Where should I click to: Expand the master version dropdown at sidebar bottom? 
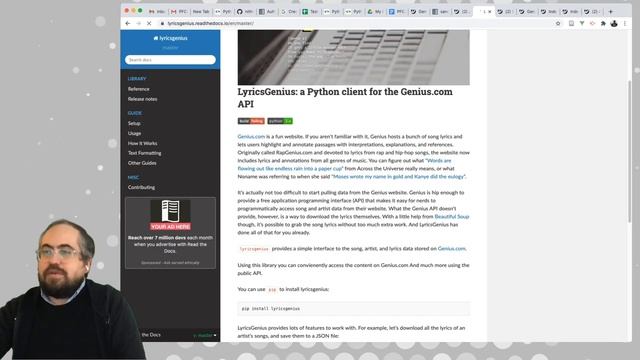click(205, 335)
